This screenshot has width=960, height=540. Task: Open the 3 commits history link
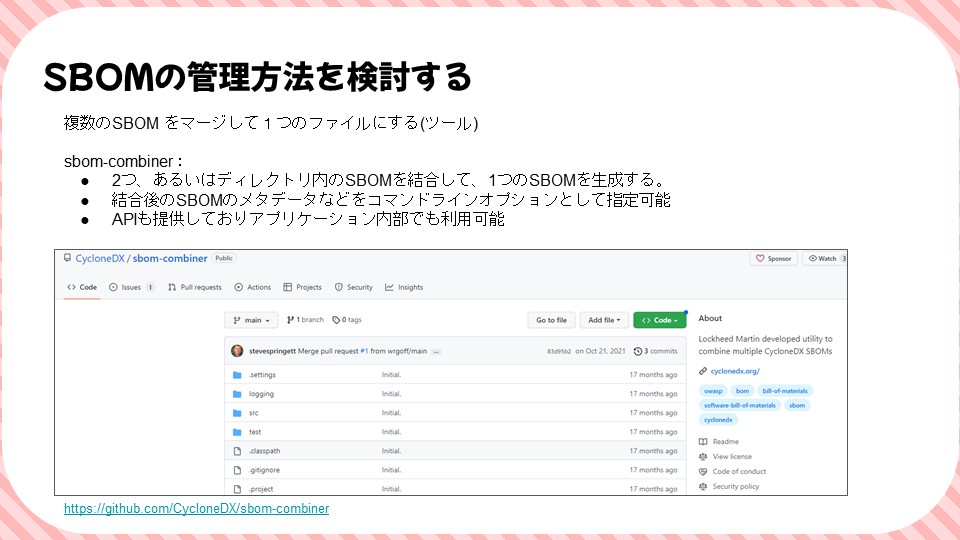click(656, 351)
